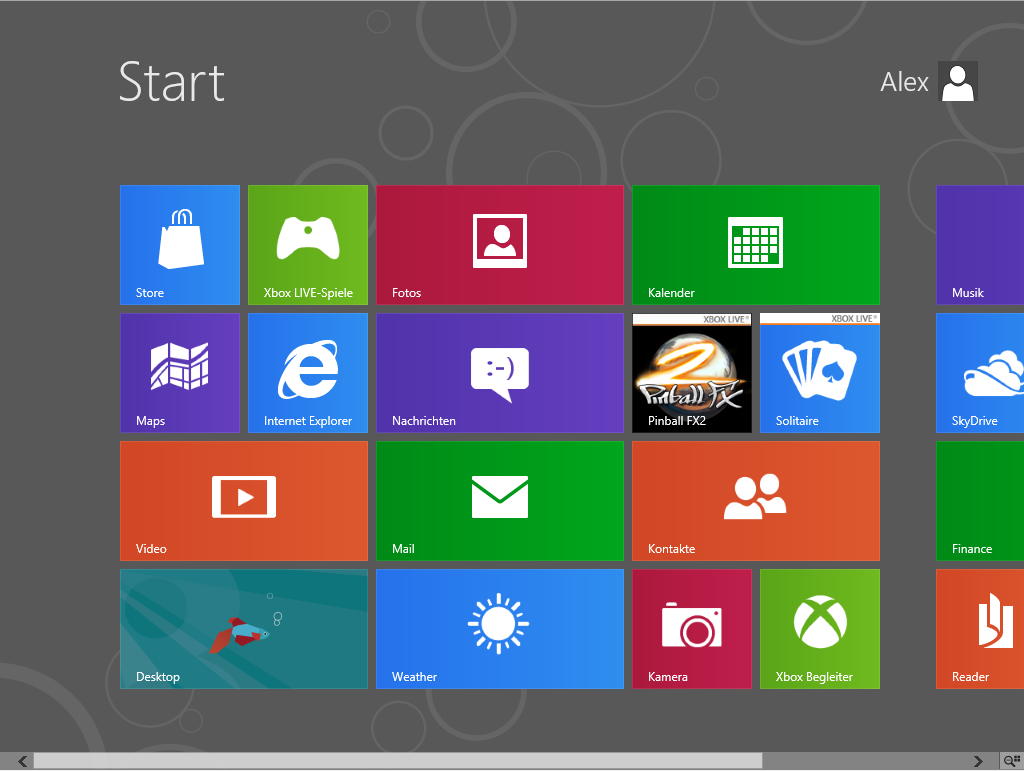Launch the Maps tile
The height and width of the screenshot is (771, 1024).
pyautogui.click(x=180, y=373)
